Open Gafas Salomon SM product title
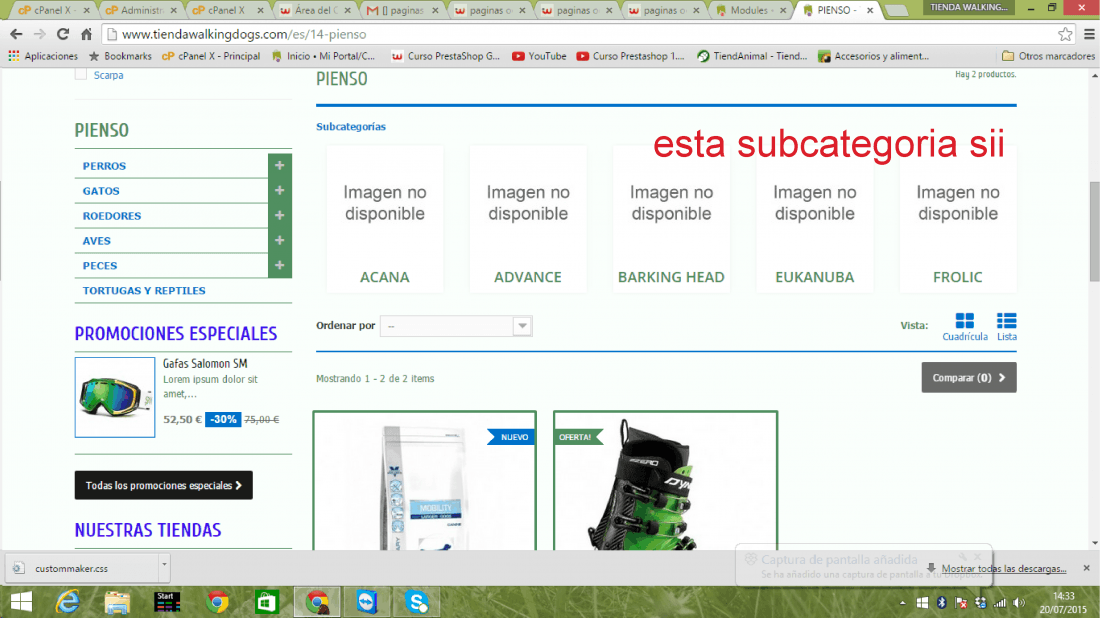The height and width of the screenshot is (618, 1100). (x=205, y=363)
